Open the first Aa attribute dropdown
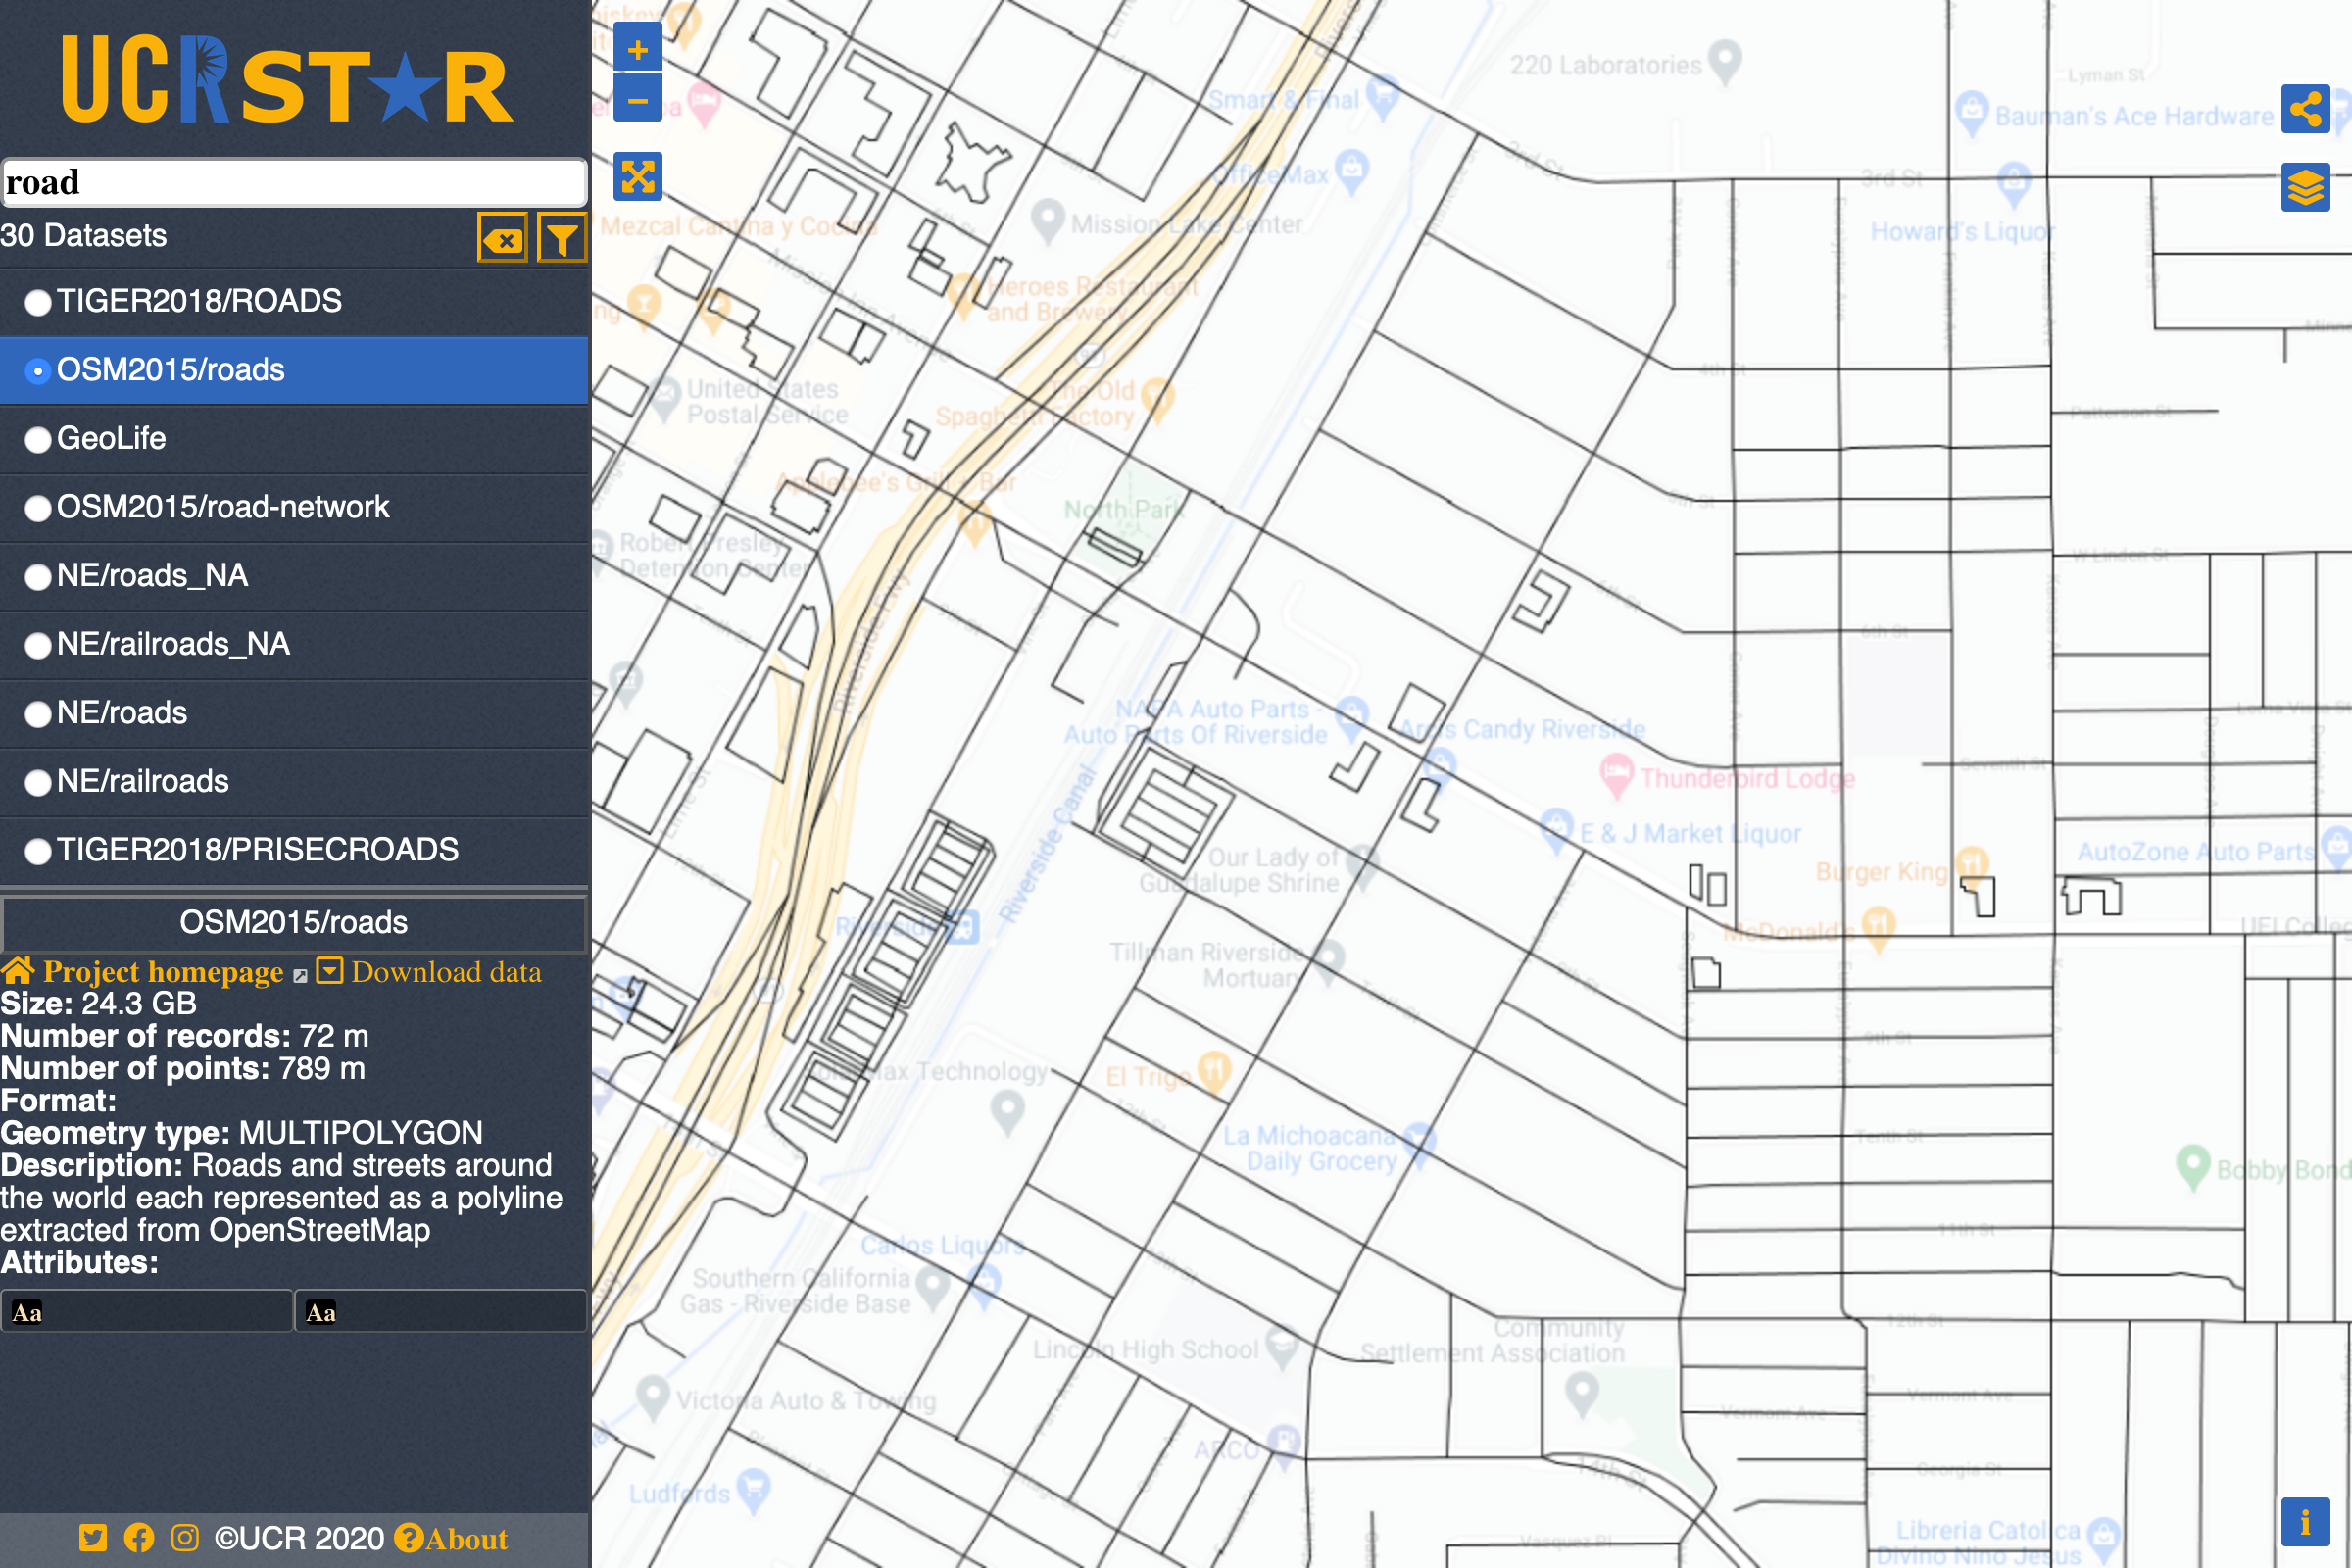Screen dimensions: 2352x1568 147,1311
